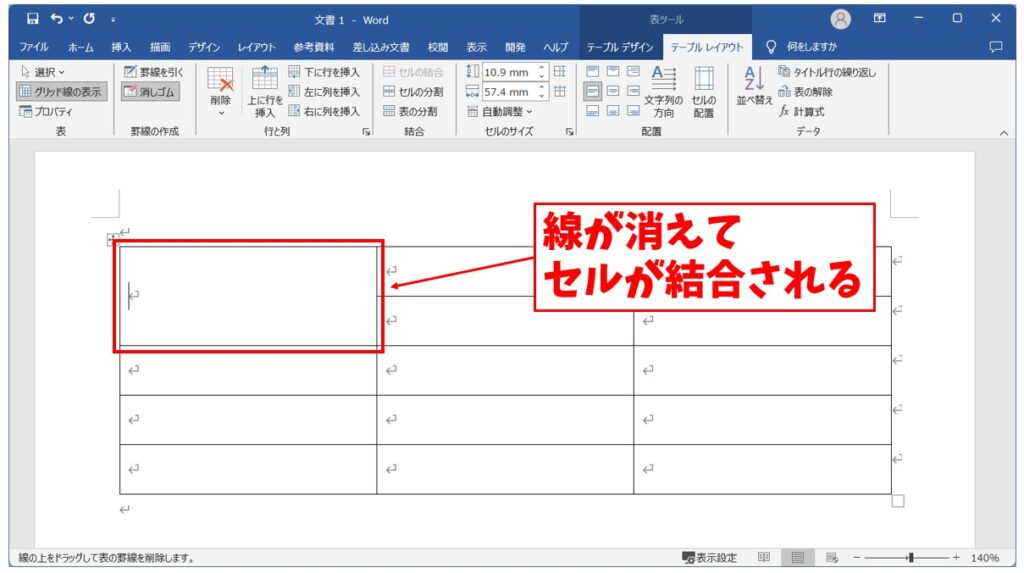Open セルの配置 cell margins
This screenshot has height=573, width=1024.
704,91
